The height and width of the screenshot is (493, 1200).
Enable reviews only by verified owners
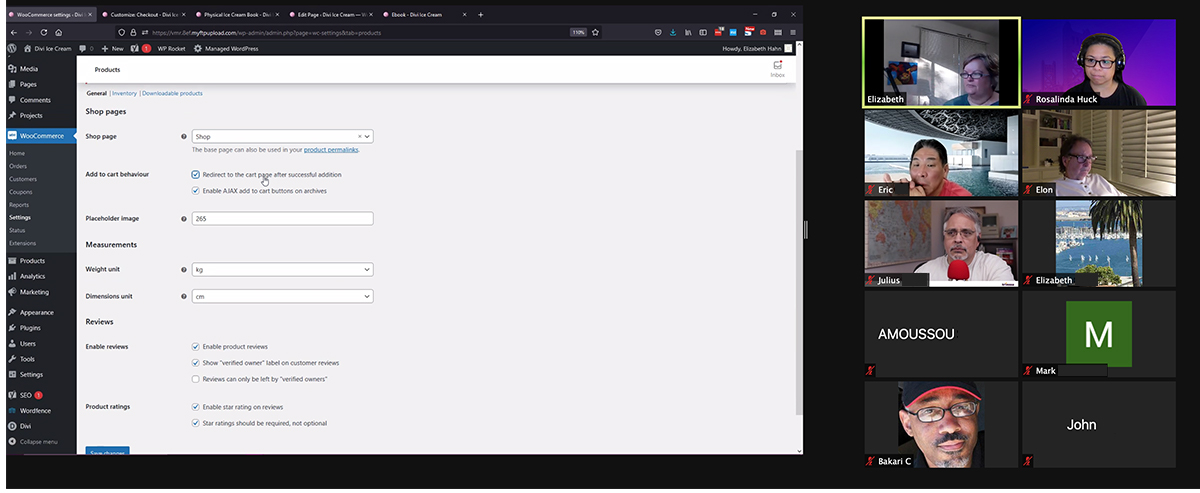(x=195, y=379)
